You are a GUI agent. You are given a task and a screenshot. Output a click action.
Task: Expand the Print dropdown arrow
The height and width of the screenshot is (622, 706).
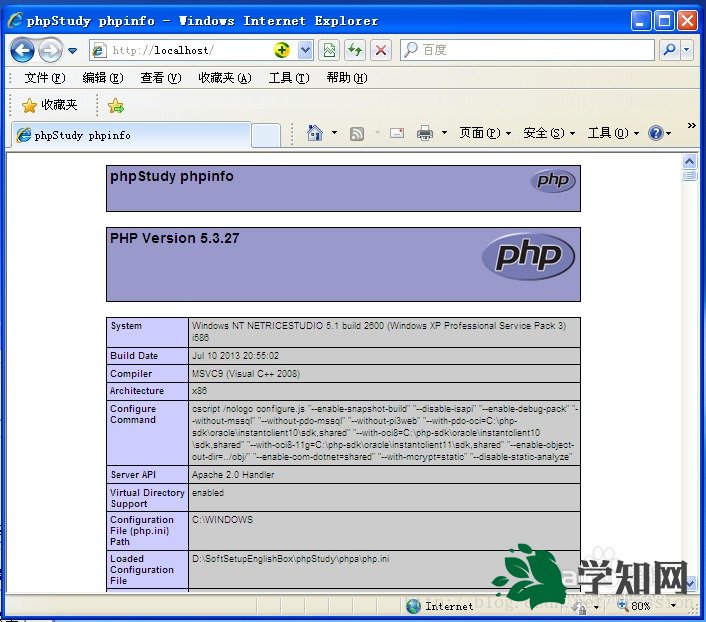tap(444, 133)
